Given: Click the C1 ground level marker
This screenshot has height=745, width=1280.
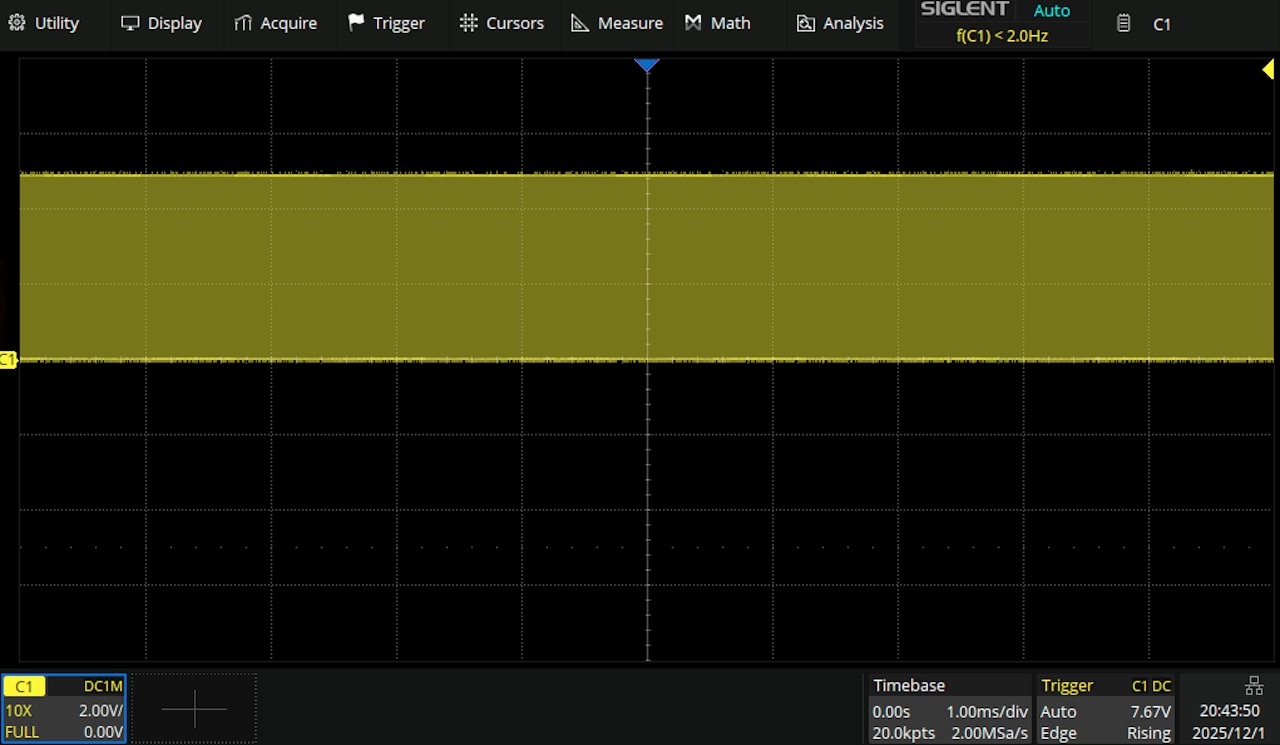Looking at the screenshot, I should click(8, 359).
